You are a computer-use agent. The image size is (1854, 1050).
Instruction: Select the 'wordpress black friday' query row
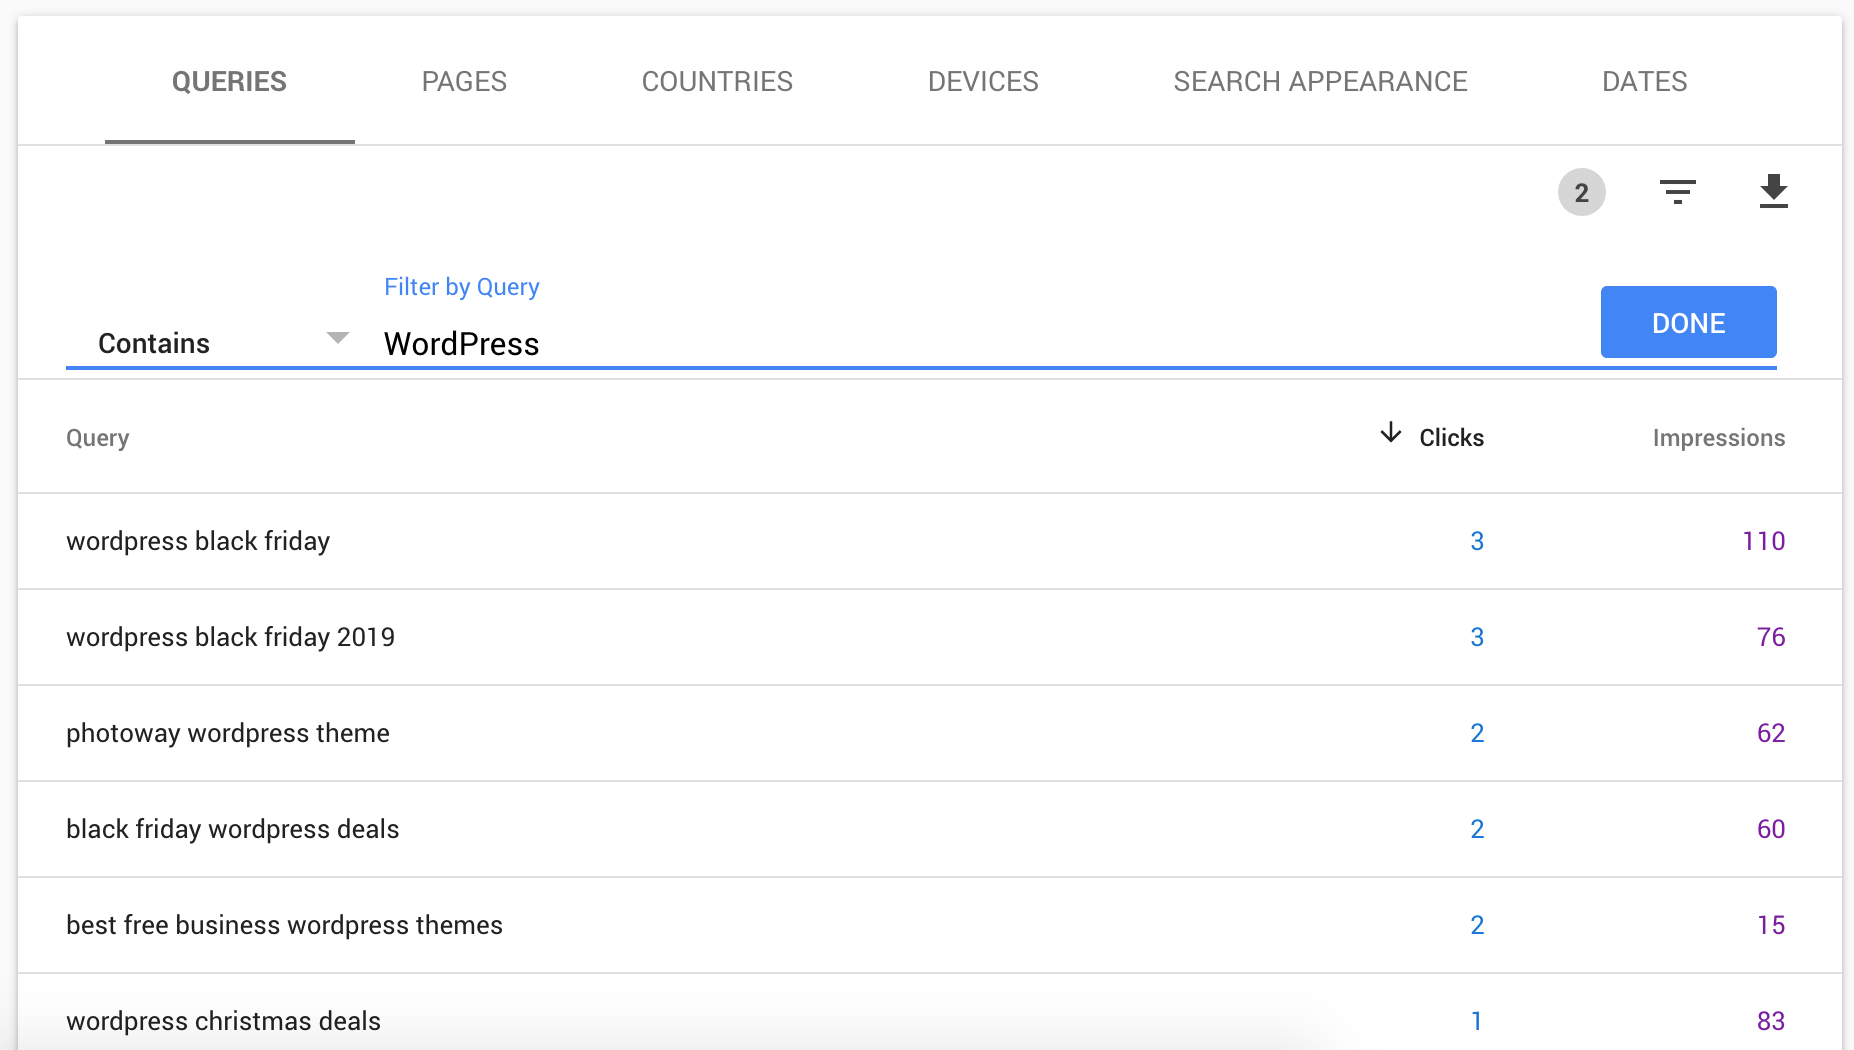click(x=930, y=541)
